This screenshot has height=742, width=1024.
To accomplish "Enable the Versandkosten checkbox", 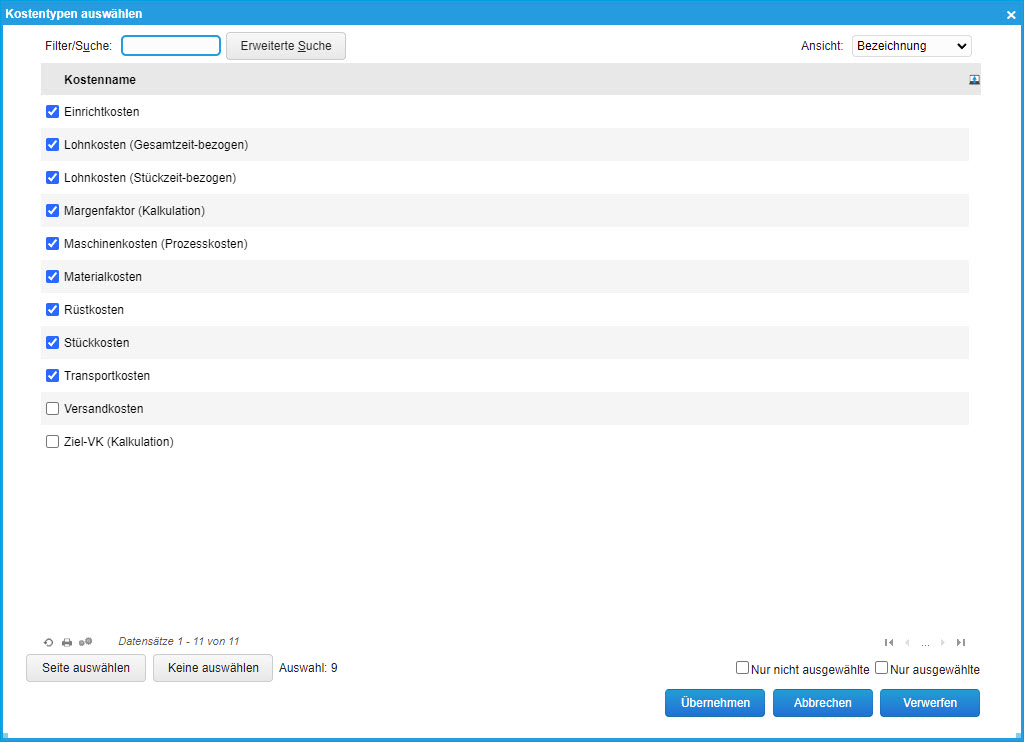I will [53, 408].
